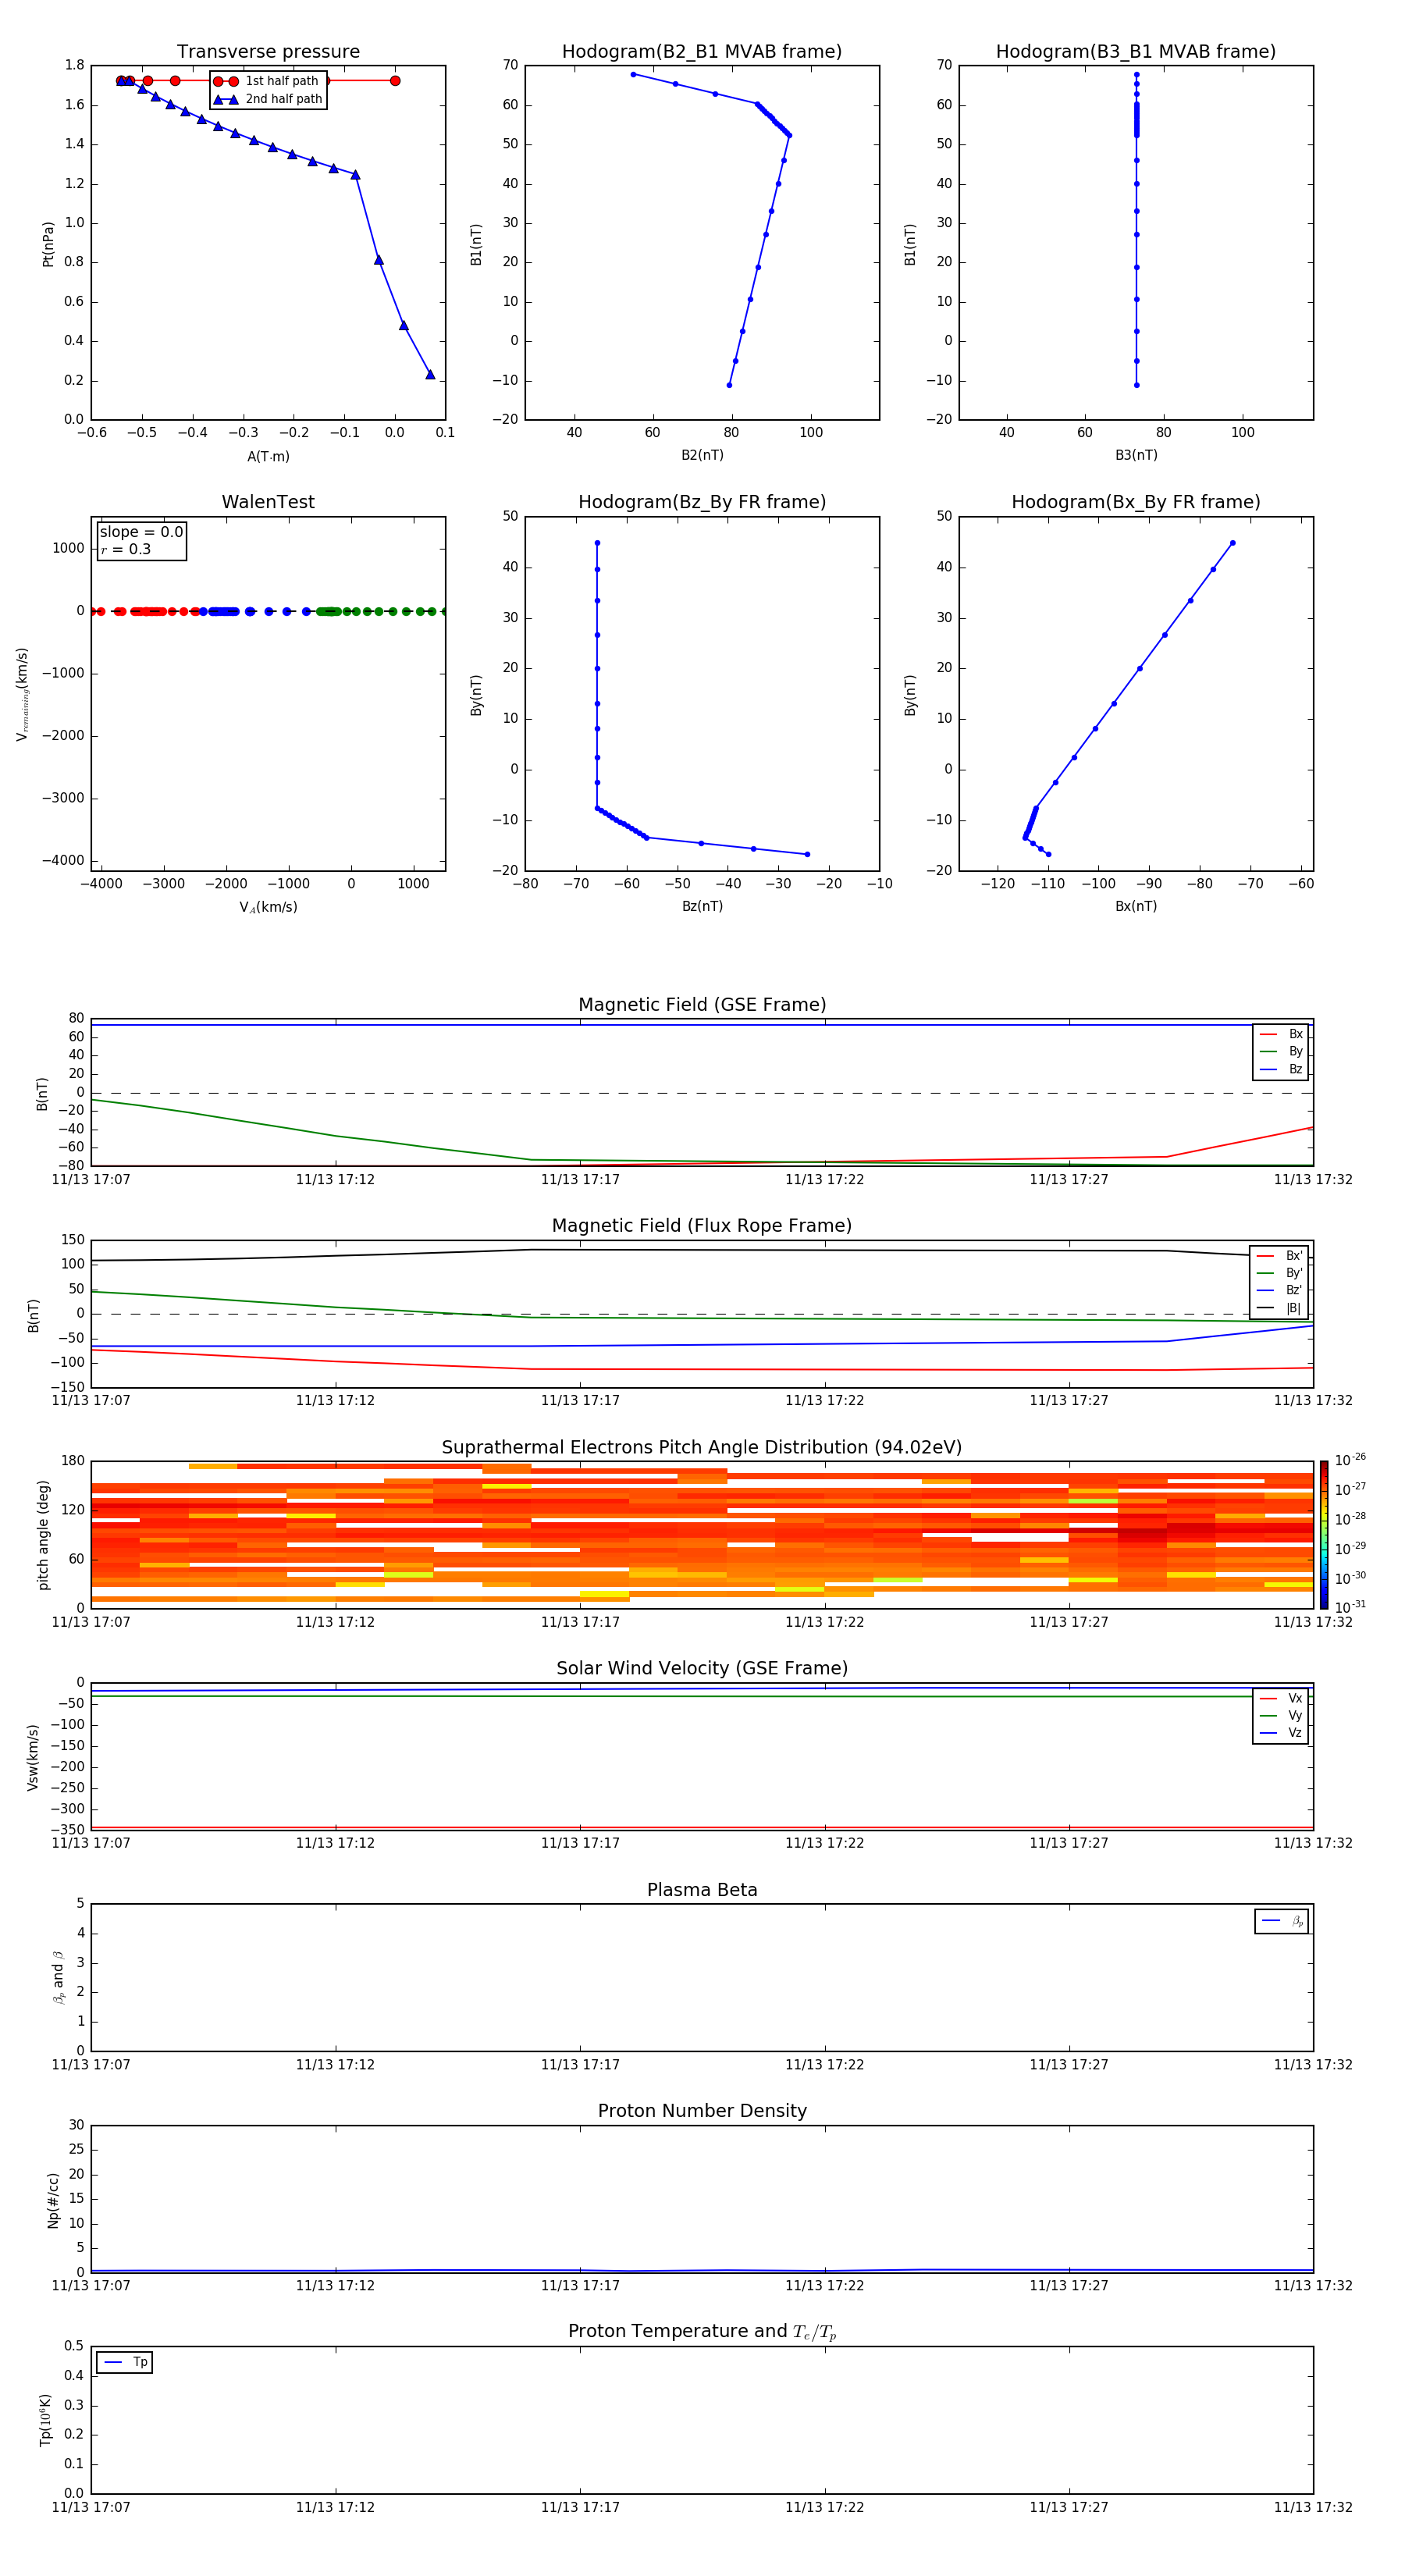The height and width of the screenshot is (2576, 1405).
Task: Click |B| legend entry in Flux Rope plot
Action: tap(1279, 1308)
